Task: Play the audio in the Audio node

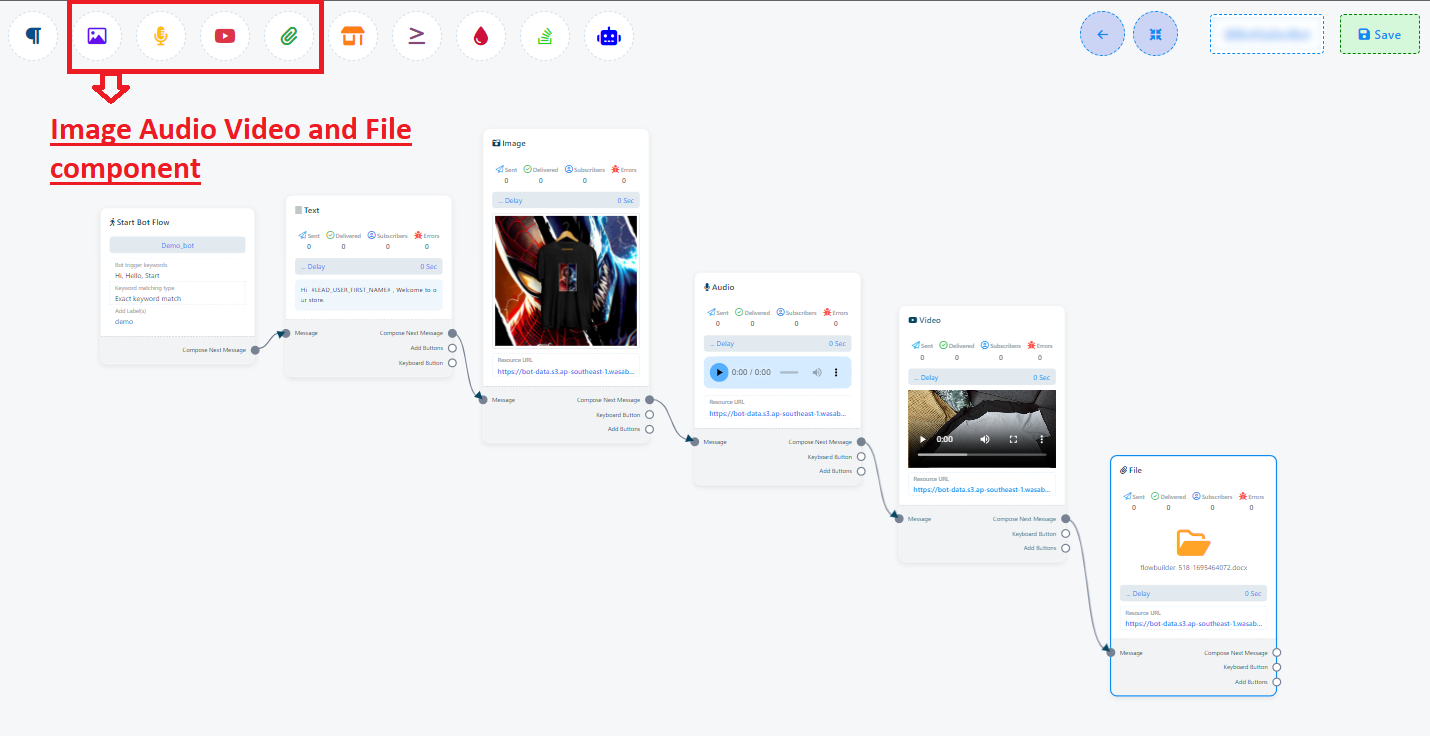Action: pos(719,372)
